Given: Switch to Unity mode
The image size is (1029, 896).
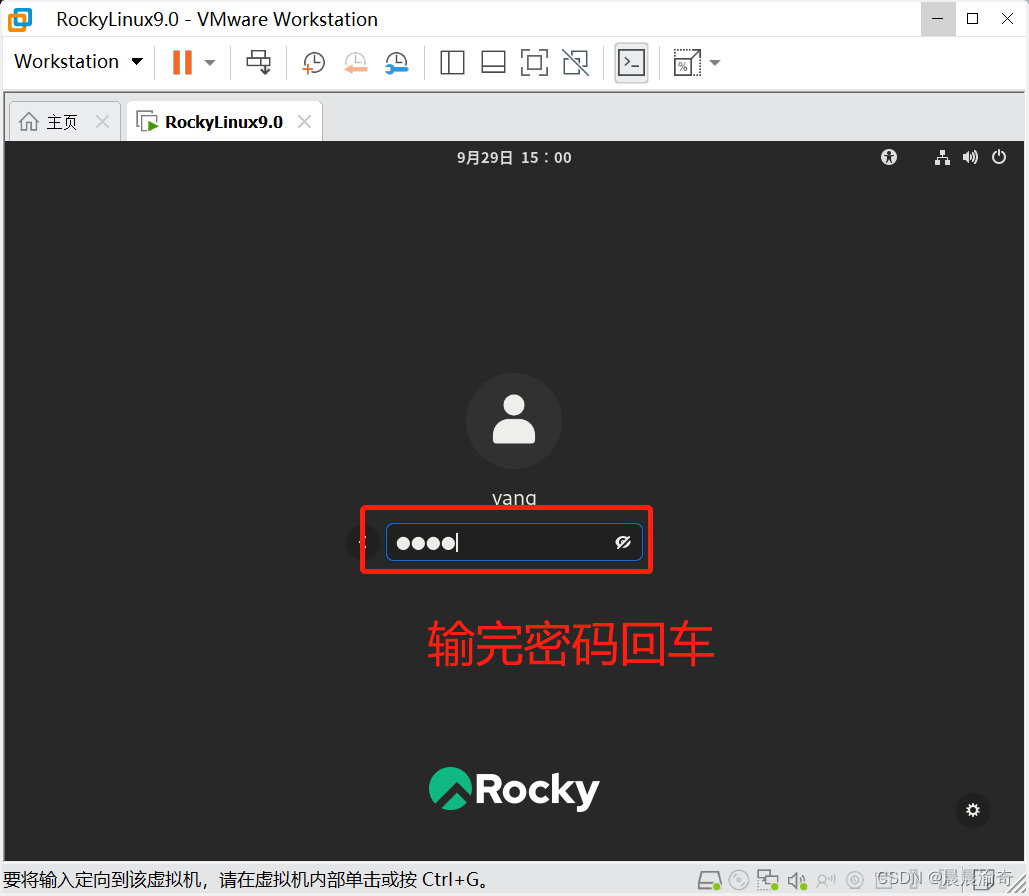Looking at the screenshot, I should 576,63.
